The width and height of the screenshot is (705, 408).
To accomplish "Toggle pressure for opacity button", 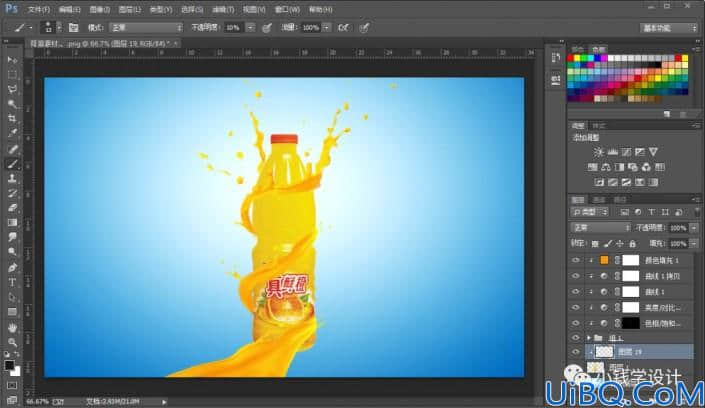I will click(x=267, y=27).
